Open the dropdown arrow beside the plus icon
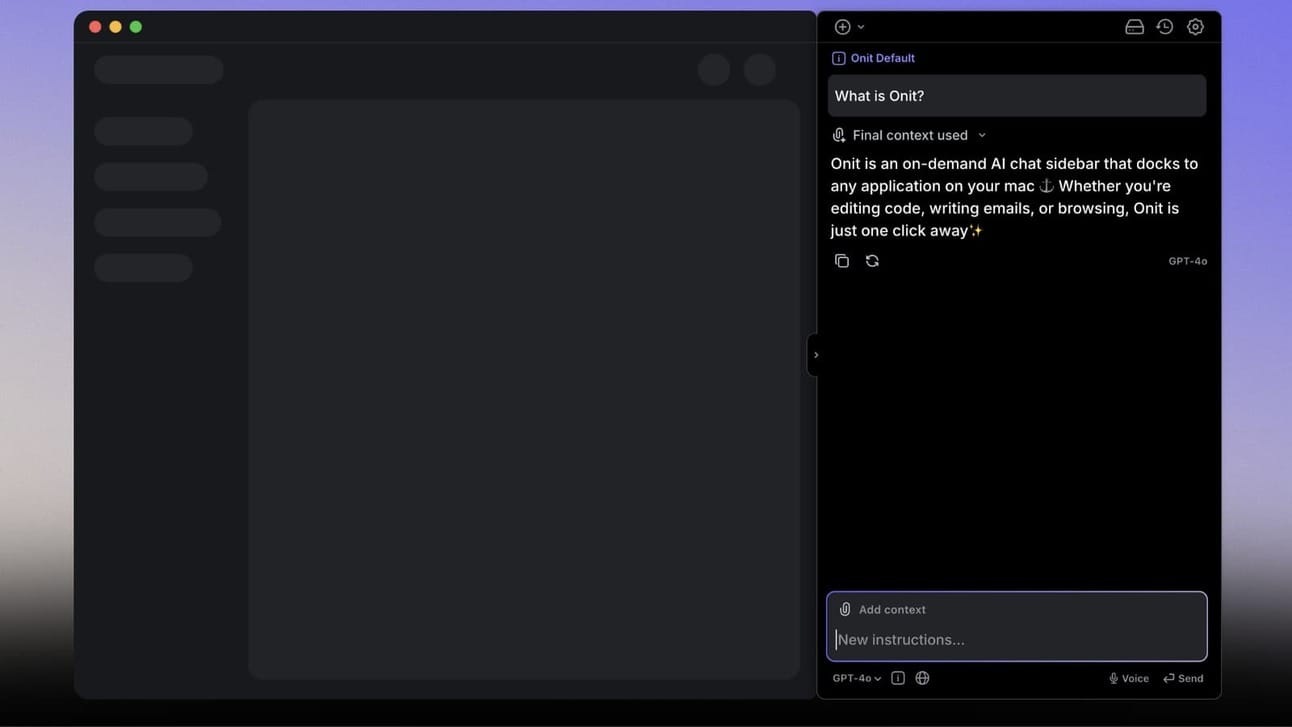The width and height of the screenshot is (1292, 727). (x=861, y=27)
